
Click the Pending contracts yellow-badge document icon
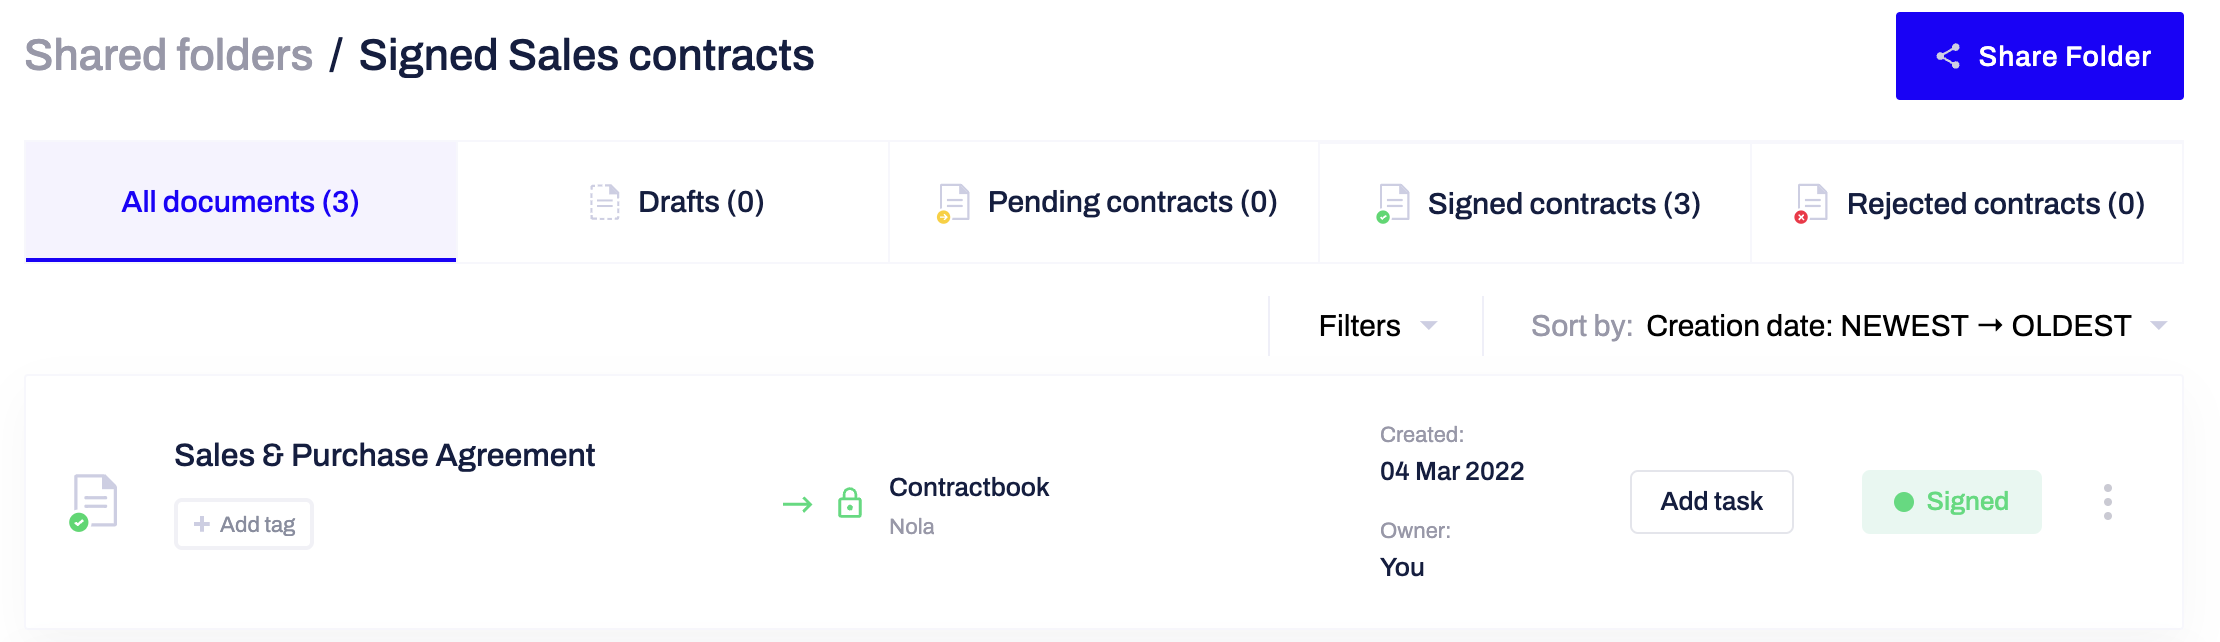click(x=953, y=203)
